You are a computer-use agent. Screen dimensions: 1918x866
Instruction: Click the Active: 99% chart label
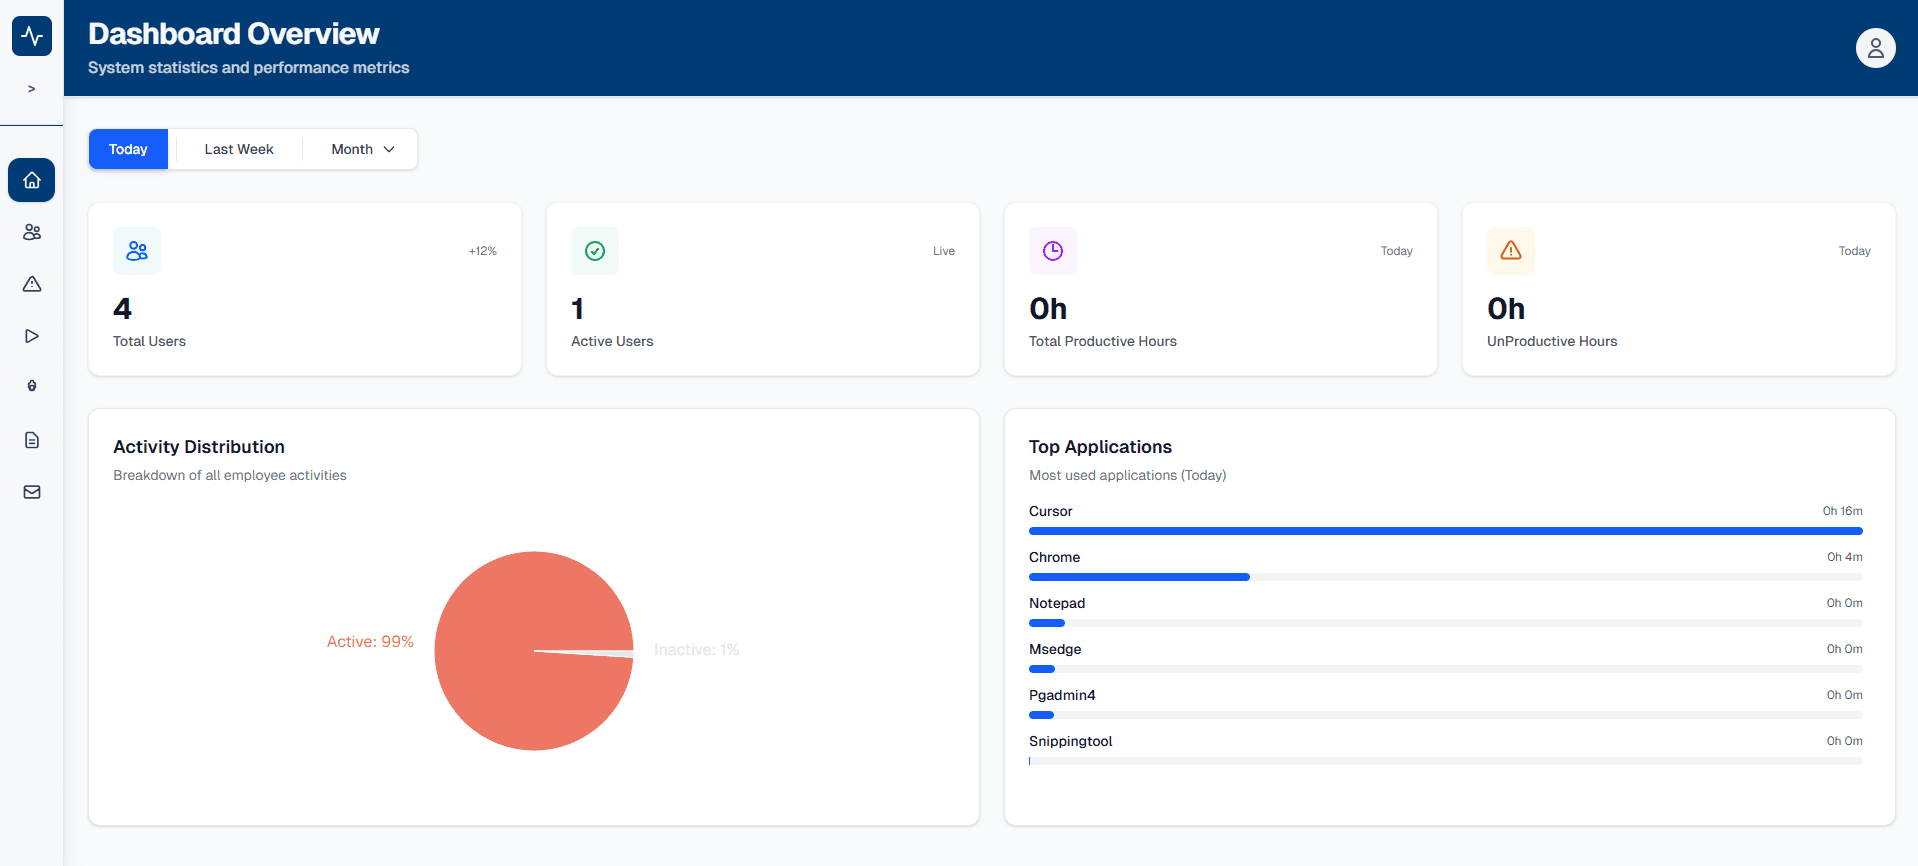pos(370,642)
